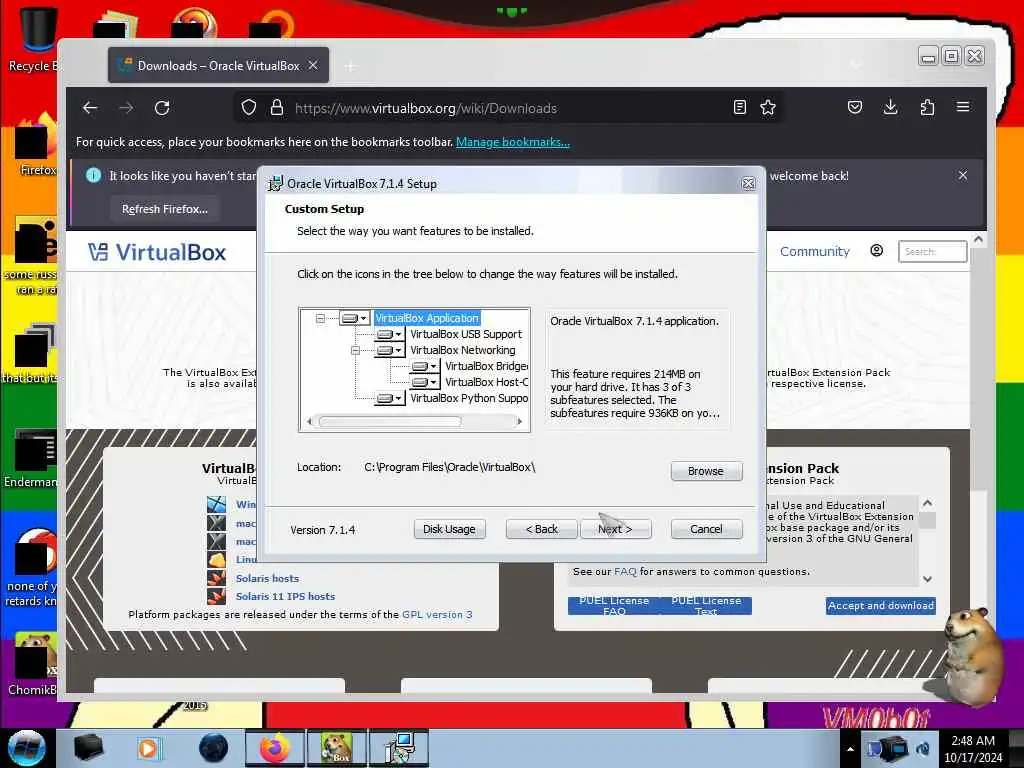Image resolution: width=1024 pixels, height=768 pixels.
Task: Click the PUEL License FAQ button
Action: tap(614, 606)
